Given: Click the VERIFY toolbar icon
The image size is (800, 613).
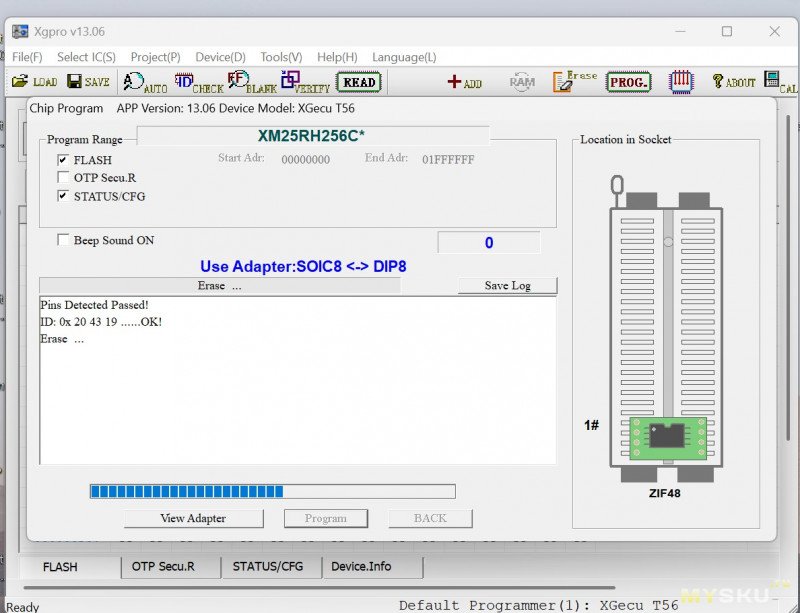Looking at the screenshot, I should (305, 83).
